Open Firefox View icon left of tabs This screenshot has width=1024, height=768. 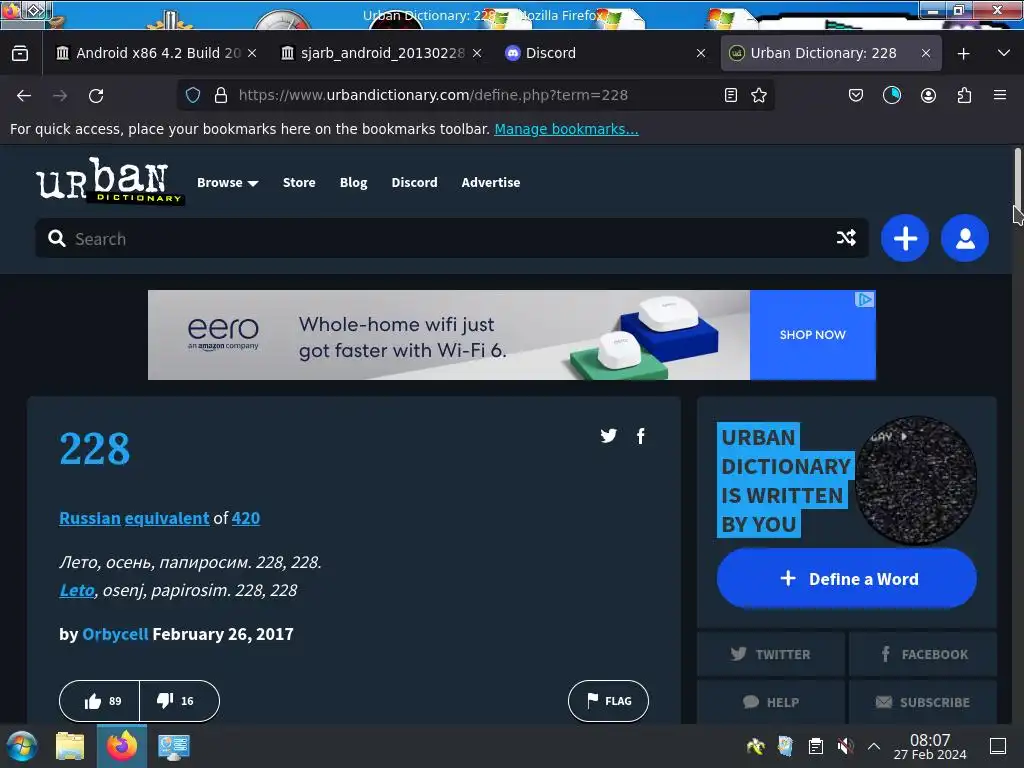20,53
